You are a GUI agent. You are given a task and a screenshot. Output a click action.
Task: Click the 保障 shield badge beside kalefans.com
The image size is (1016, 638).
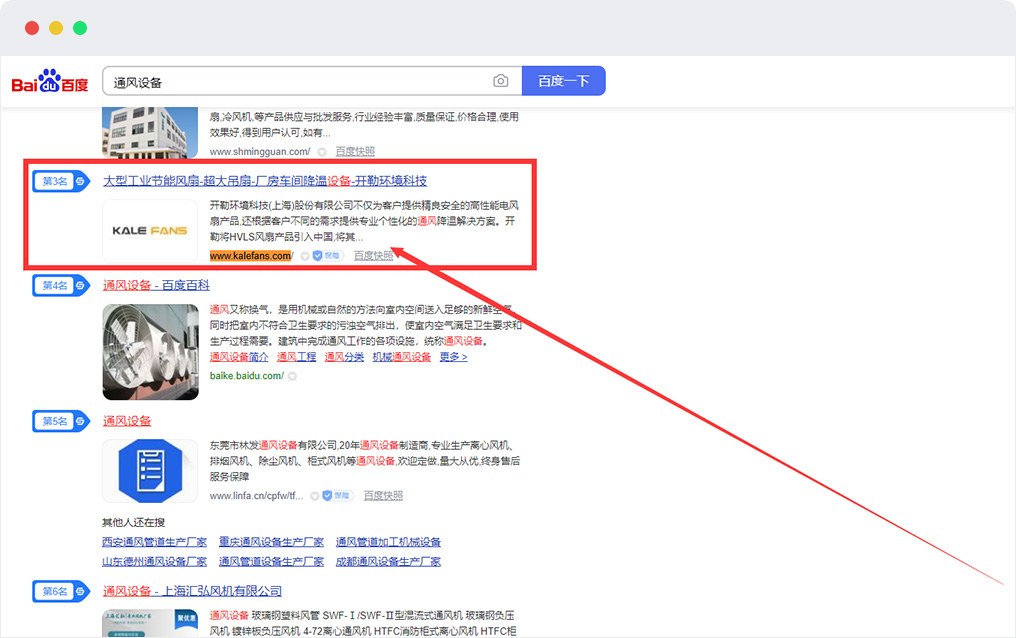pyautogui.click(x=327, y=256)
